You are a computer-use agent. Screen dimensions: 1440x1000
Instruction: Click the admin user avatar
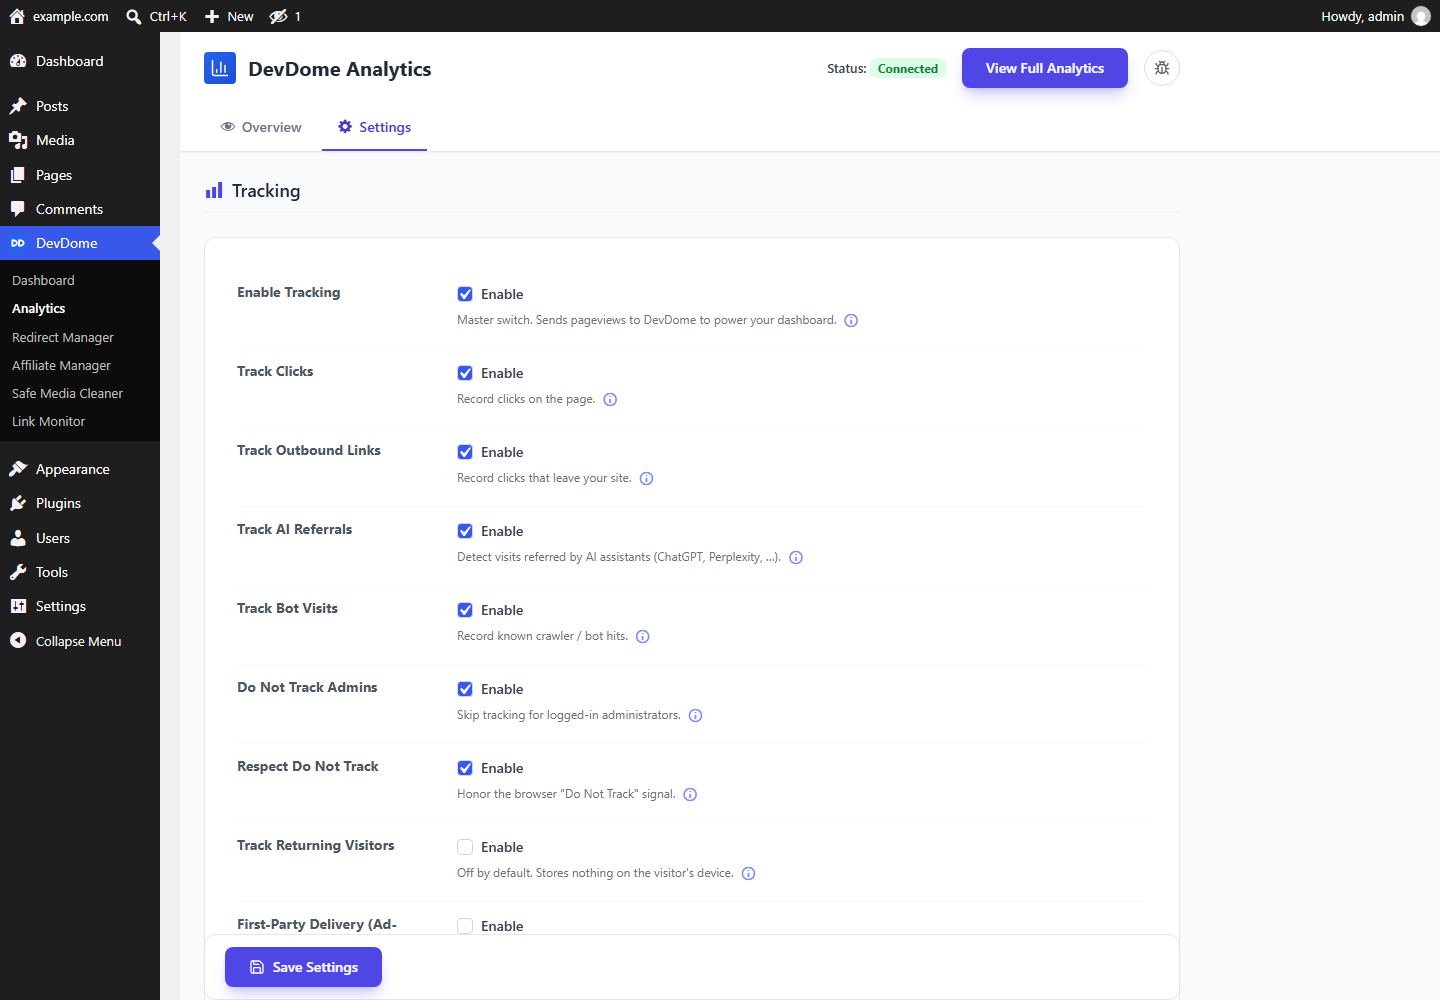click(1421, 16)
